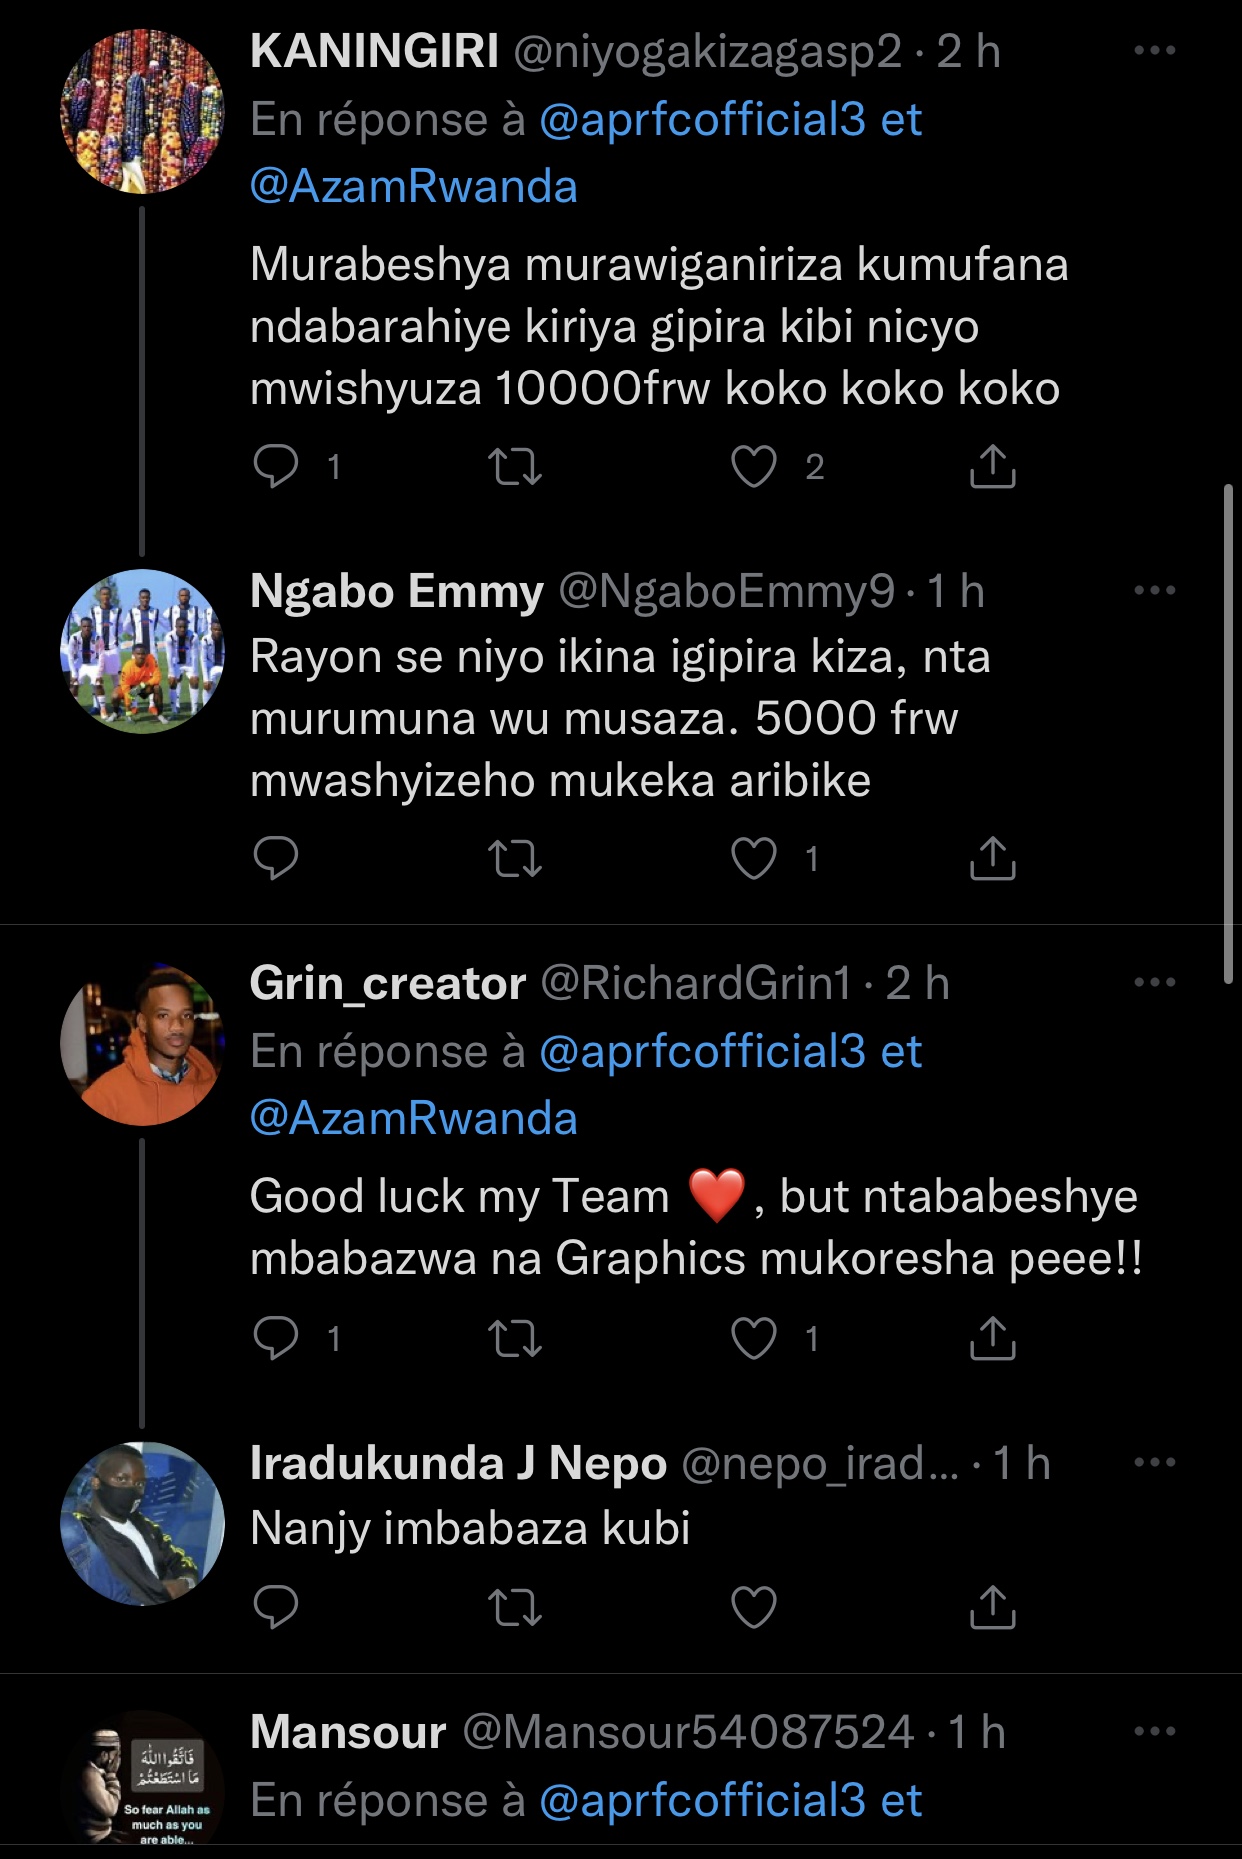Open more options on Grin_creator's tweet
The image size is (1242, 1859).
click(x=1154, y=983)
